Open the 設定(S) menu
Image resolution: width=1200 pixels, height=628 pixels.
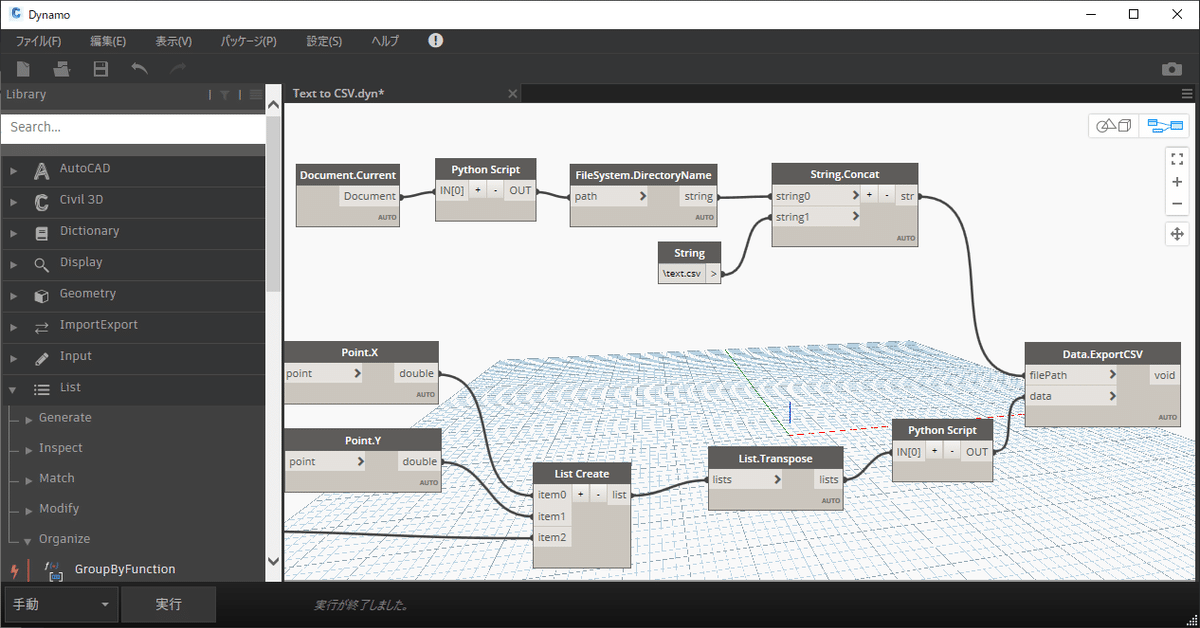tap(324, 41)
